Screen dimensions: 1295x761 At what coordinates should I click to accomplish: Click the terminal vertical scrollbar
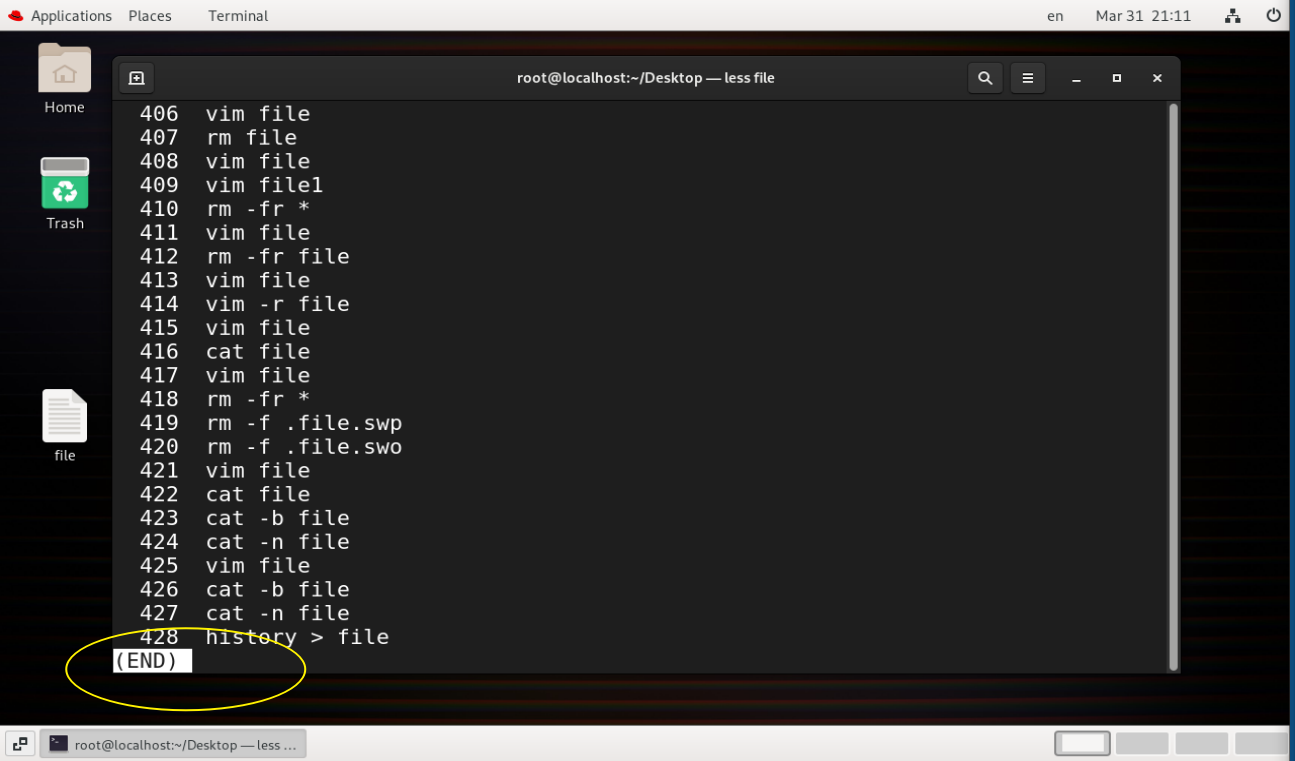pos(1173,386)
